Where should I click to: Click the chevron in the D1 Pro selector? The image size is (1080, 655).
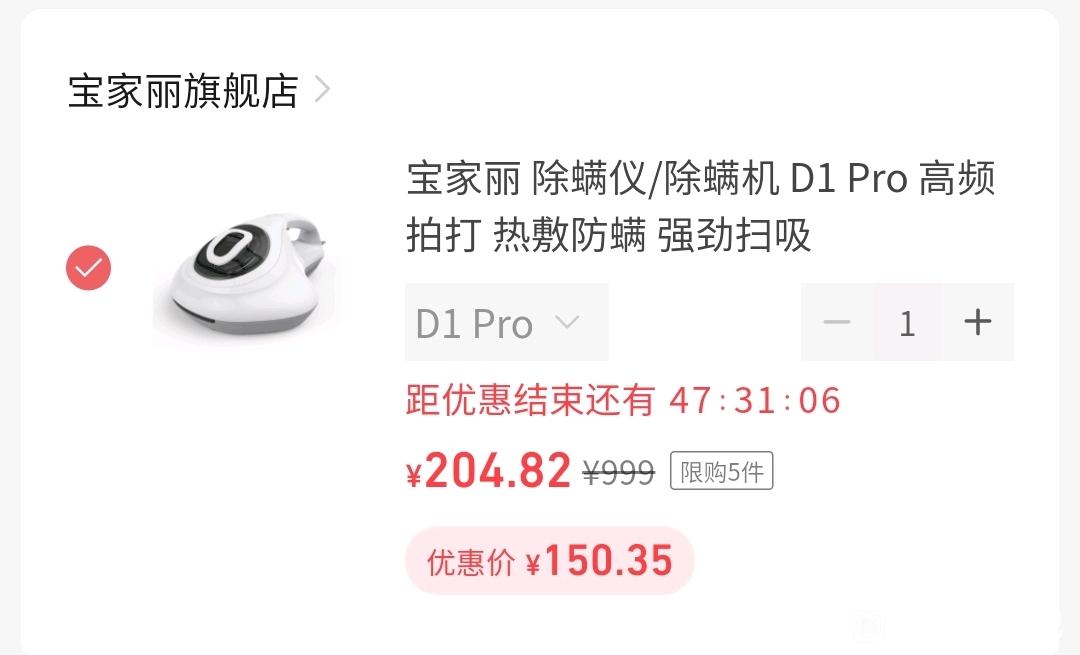coord(567,322)
